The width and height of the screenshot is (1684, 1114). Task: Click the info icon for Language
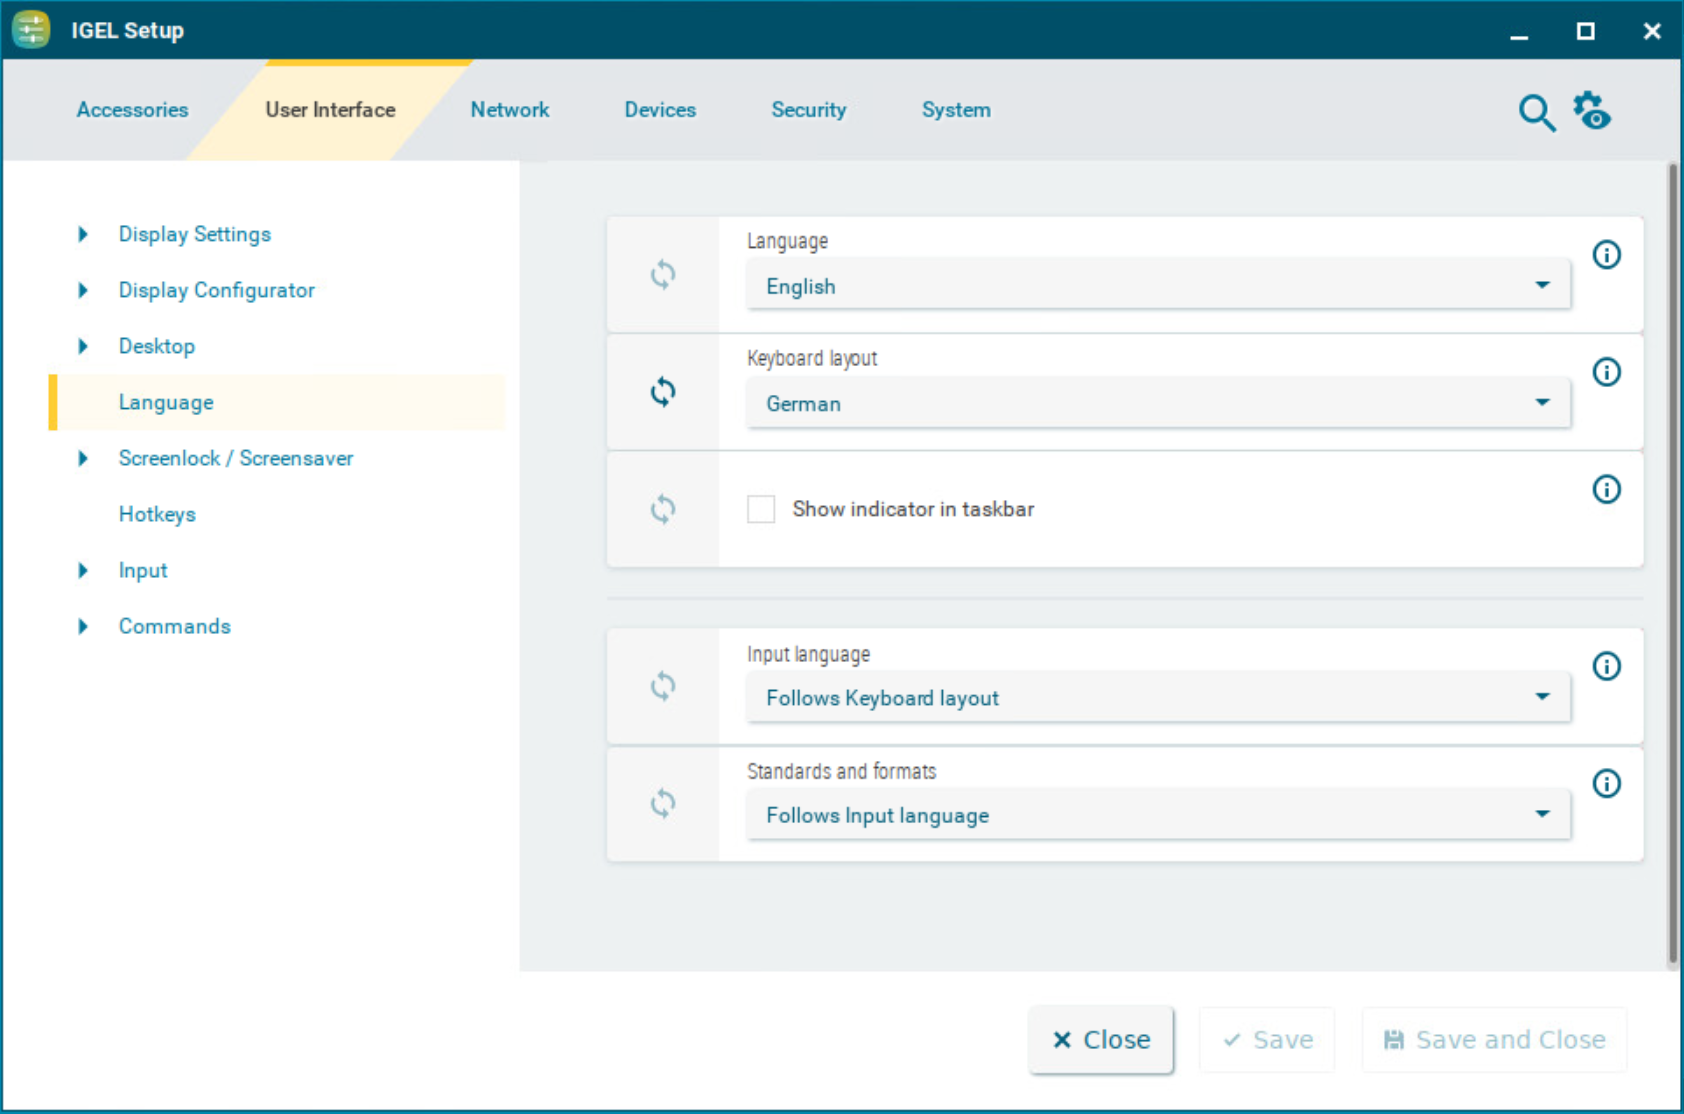click(x=1606, y=255)
